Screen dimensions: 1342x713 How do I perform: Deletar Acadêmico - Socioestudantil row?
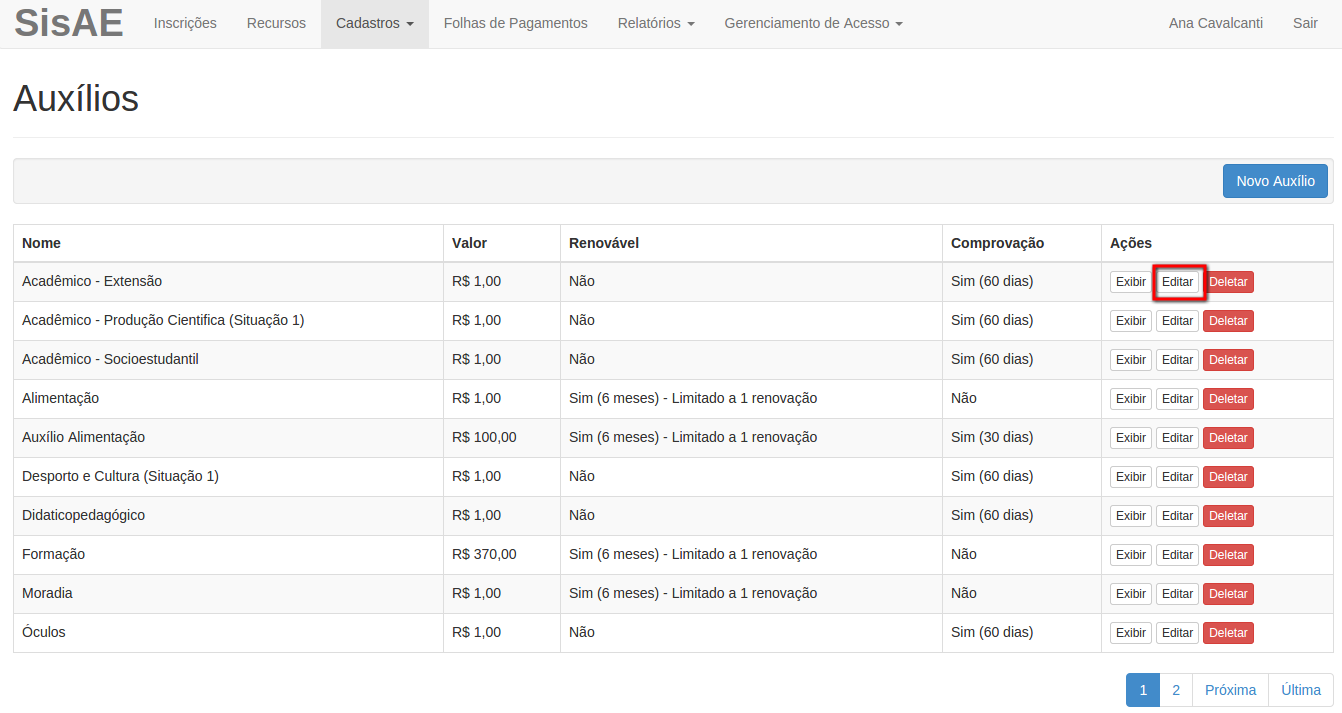coord(1228,360)
